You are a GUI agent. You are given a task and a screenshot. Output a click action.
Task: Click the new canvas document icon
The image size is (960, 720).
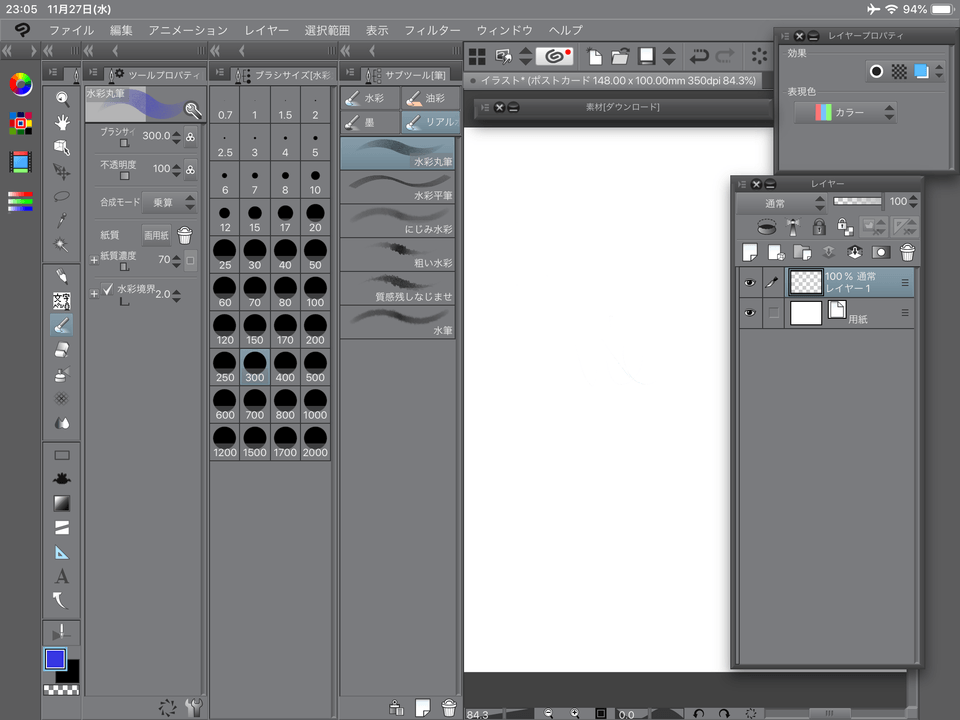tap(594, 56)
